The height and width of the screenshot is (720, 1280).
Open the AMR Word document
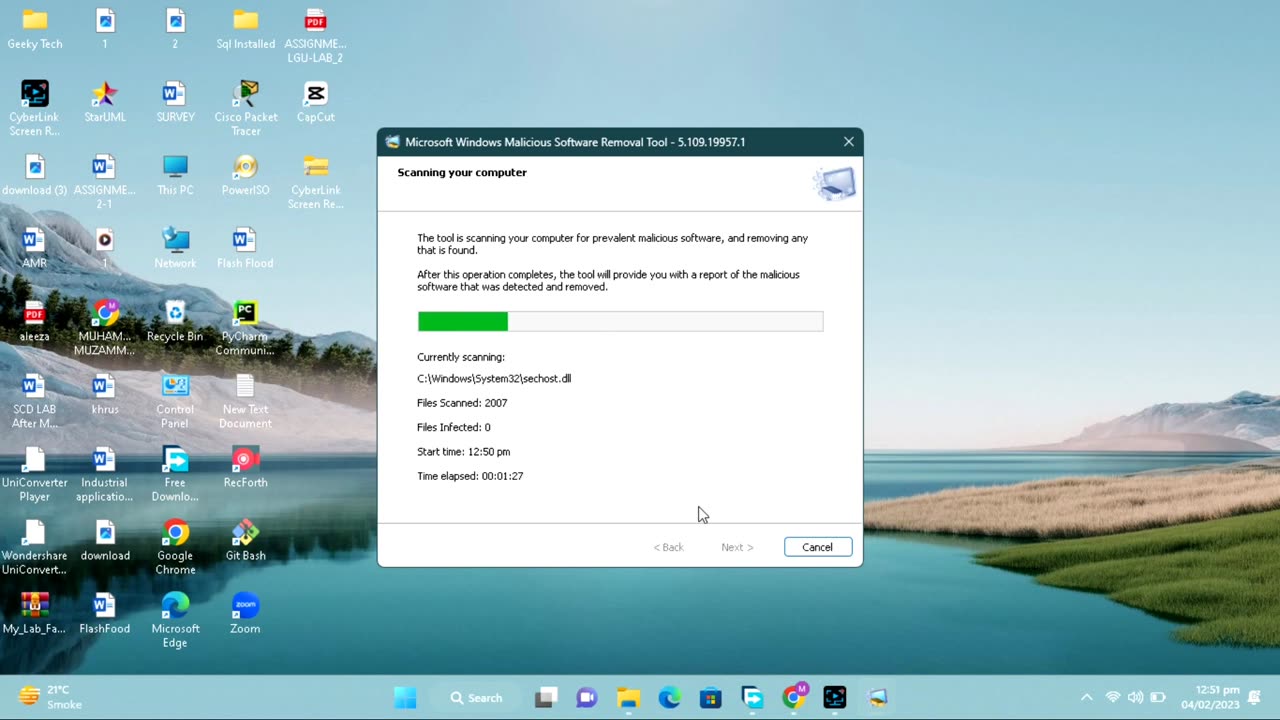35,249
